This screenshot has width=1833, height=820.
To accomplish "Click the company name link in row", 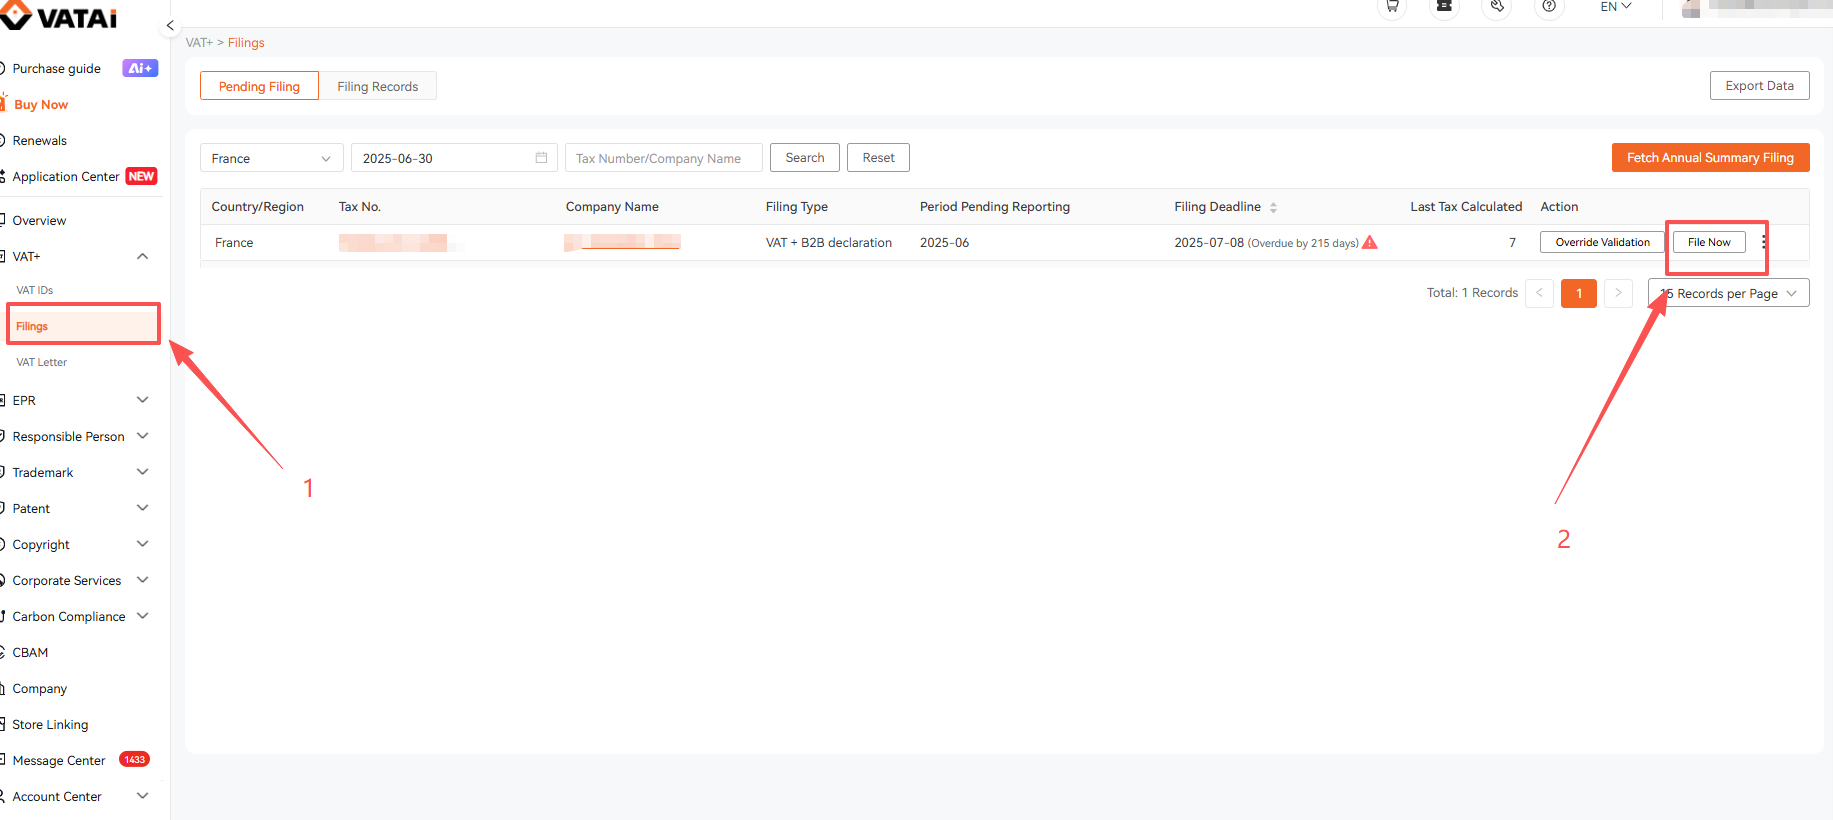I will (x=622, y=242).
